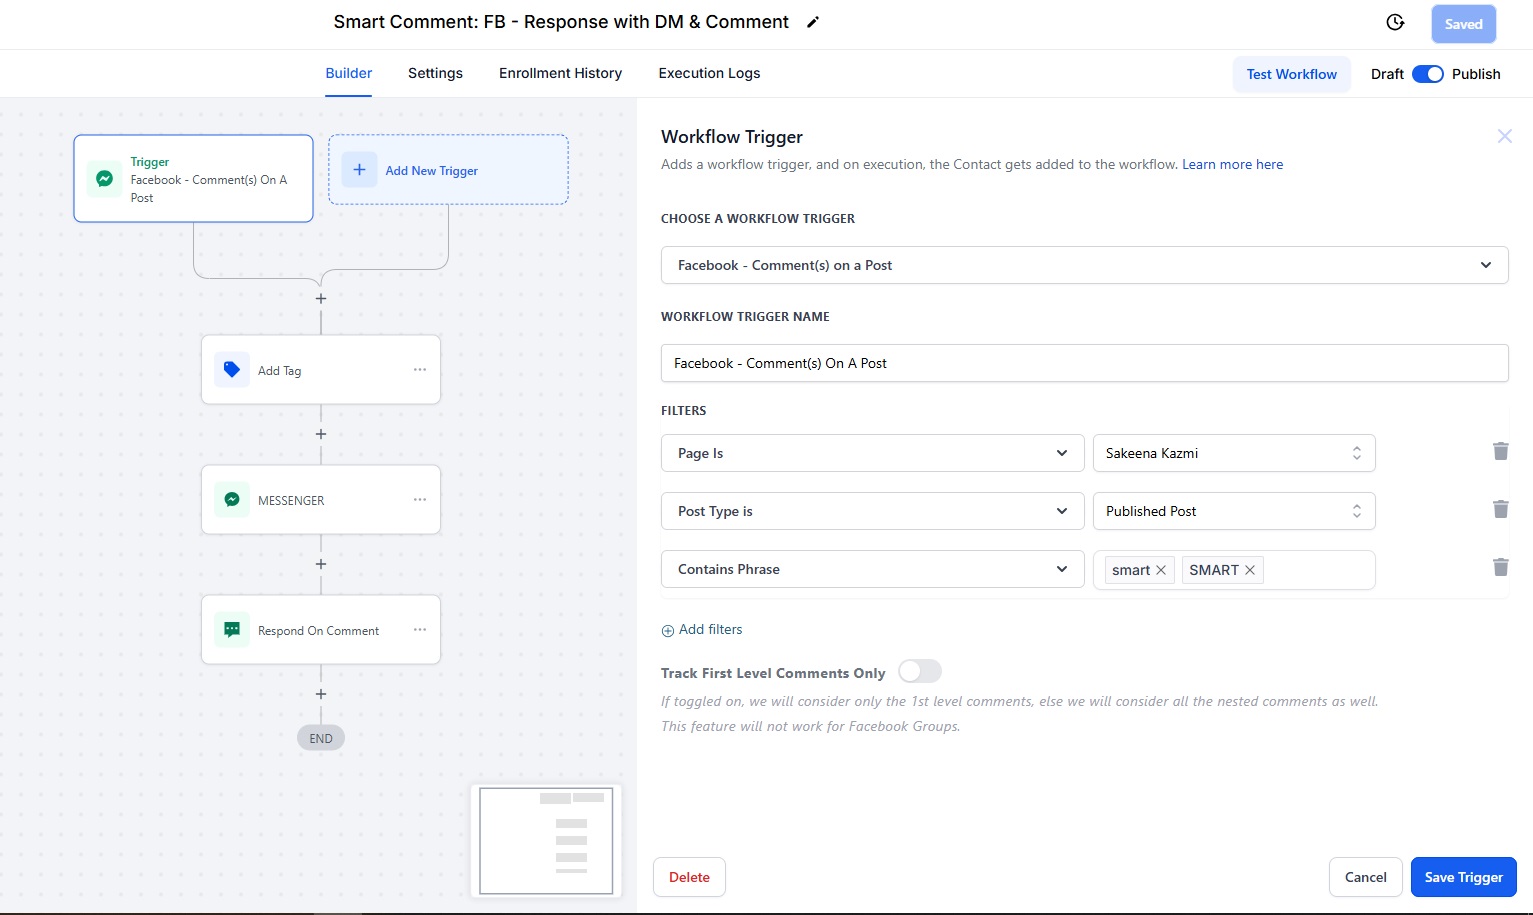Delete the Page Is filter row
This screenshot has width=1533, height=915.
1500,452
